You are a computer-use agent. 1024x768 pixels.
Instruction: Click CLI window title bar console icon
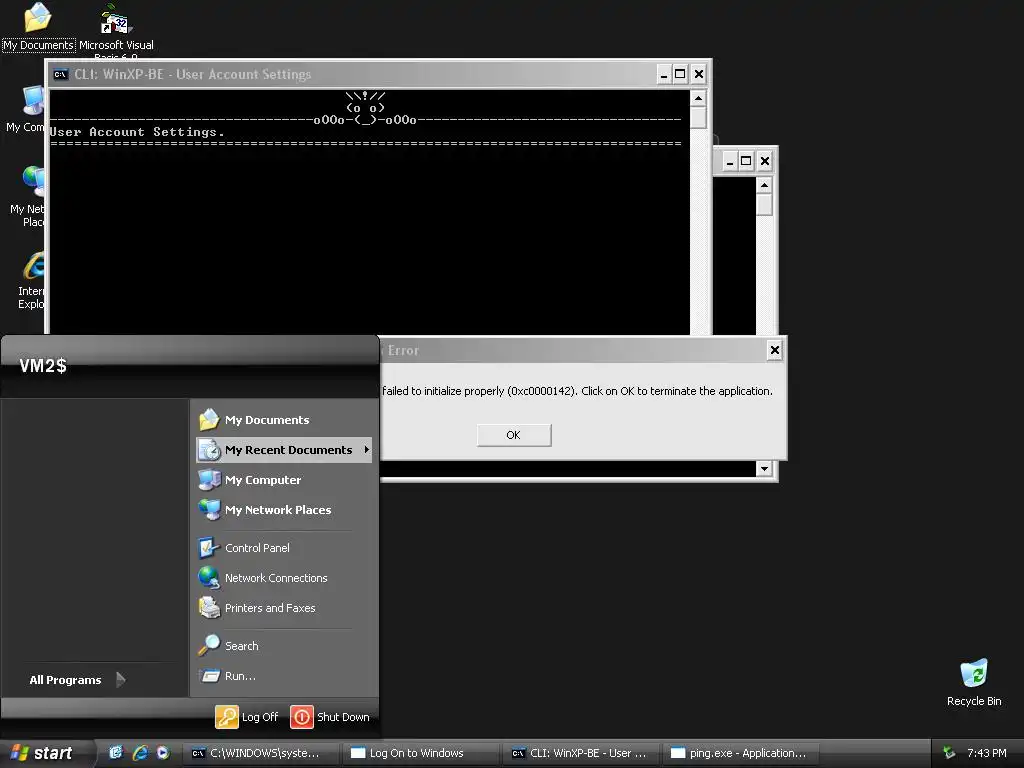click(61, 74)
